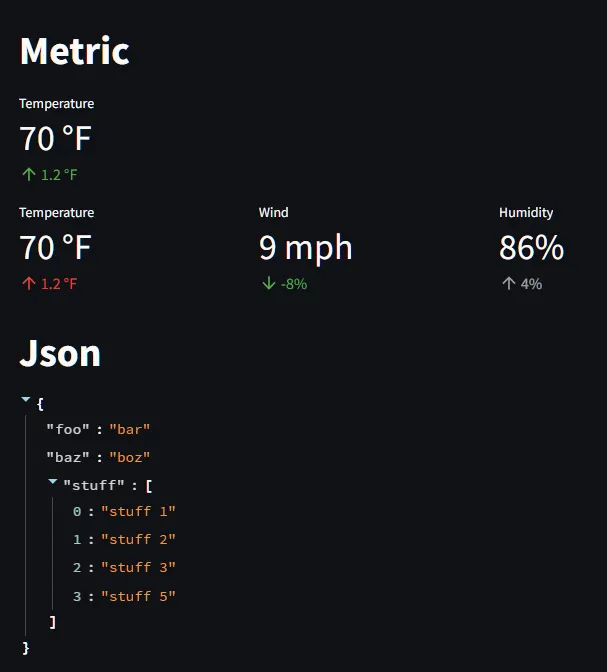Click the 86% Humidity value
This screenshot has height=672, width=607.
point(531,248)
